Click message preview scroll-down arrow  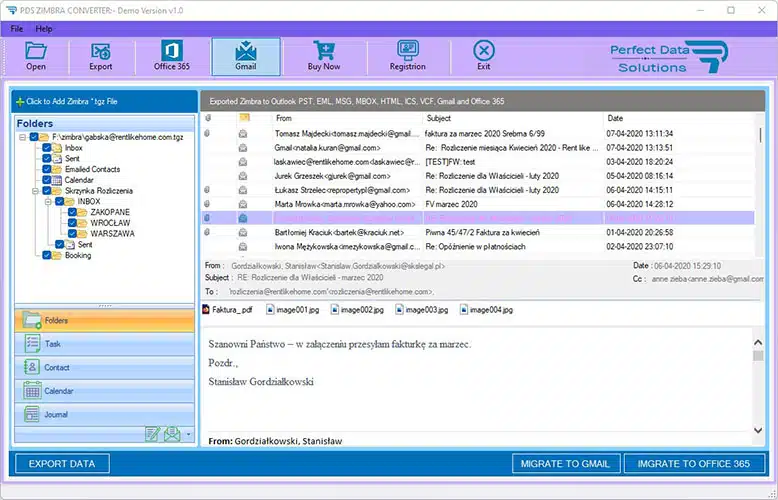click(x=758, y=430)
